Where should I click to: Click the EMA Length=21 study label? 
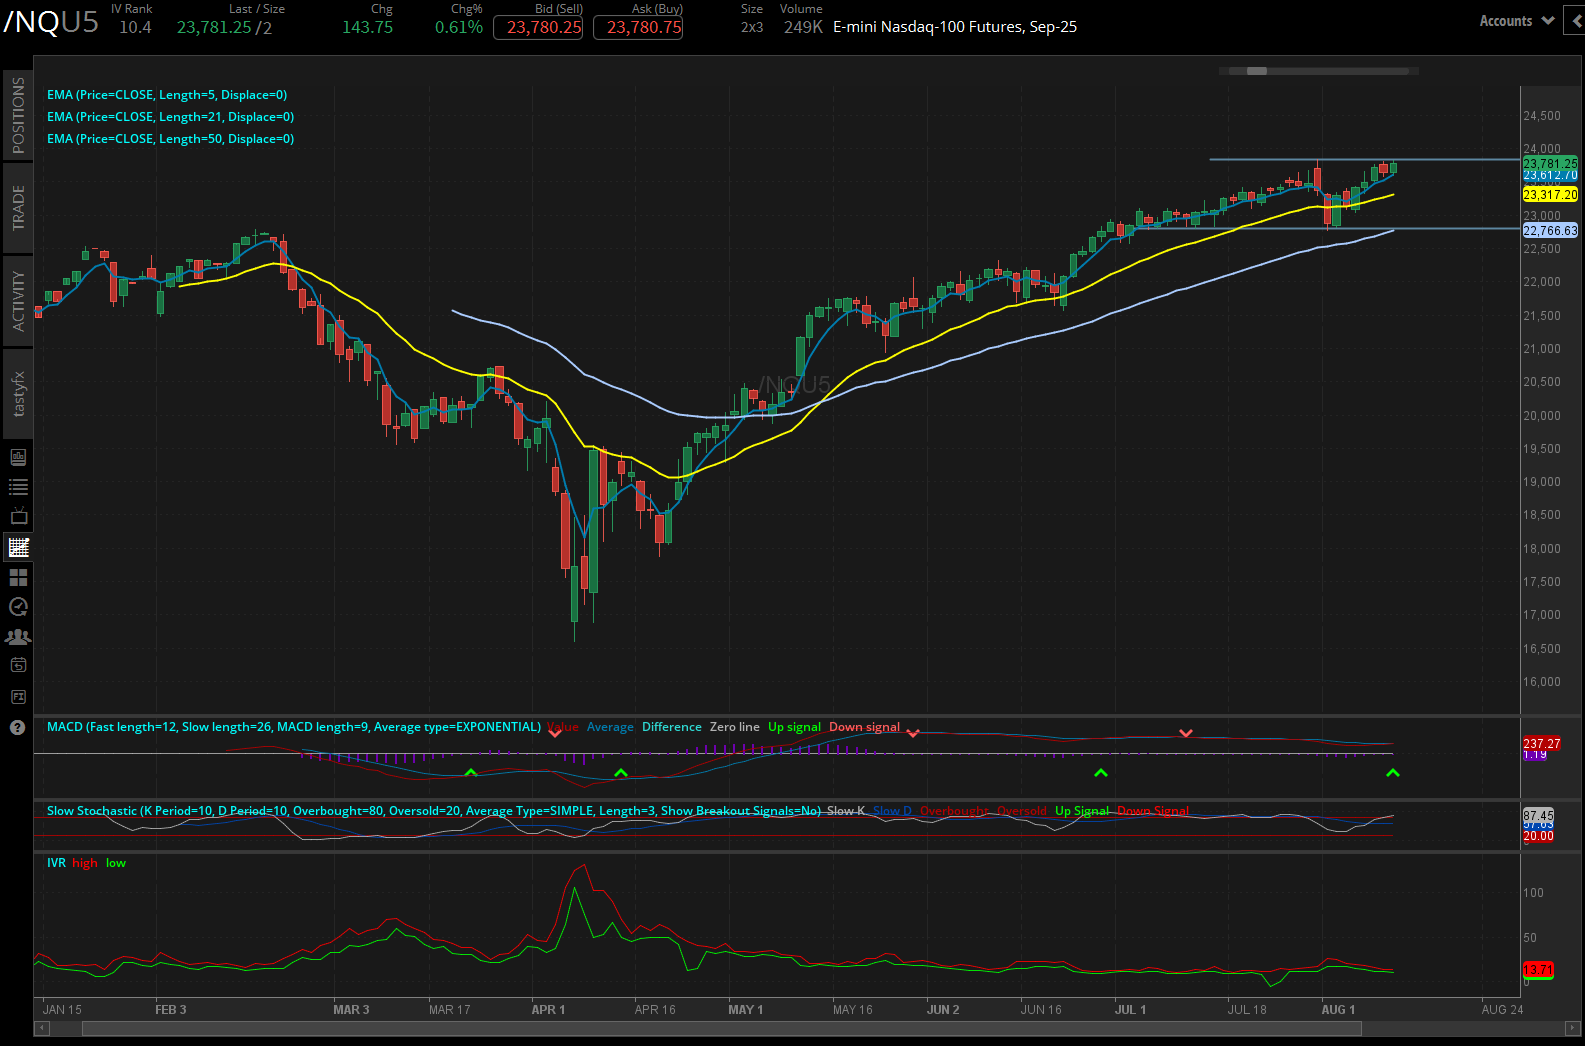[170, 117]
